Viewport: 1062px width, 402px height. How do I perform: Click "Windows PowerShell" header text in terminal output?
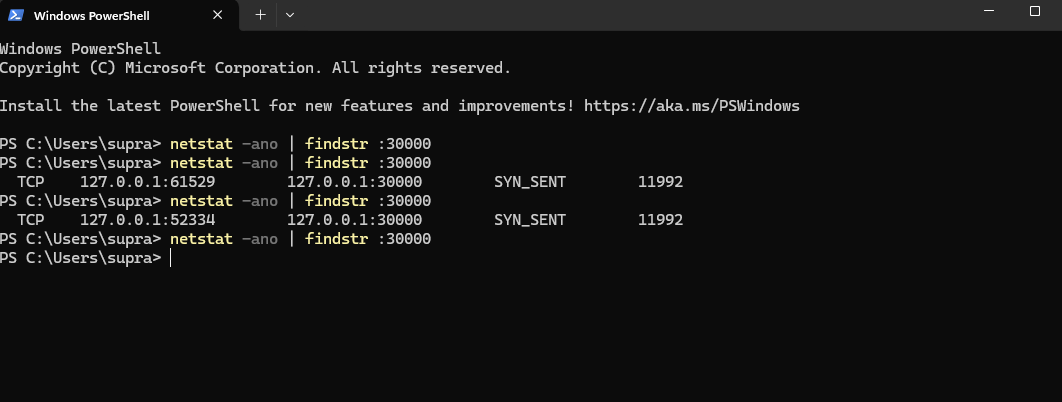point(80,48)
